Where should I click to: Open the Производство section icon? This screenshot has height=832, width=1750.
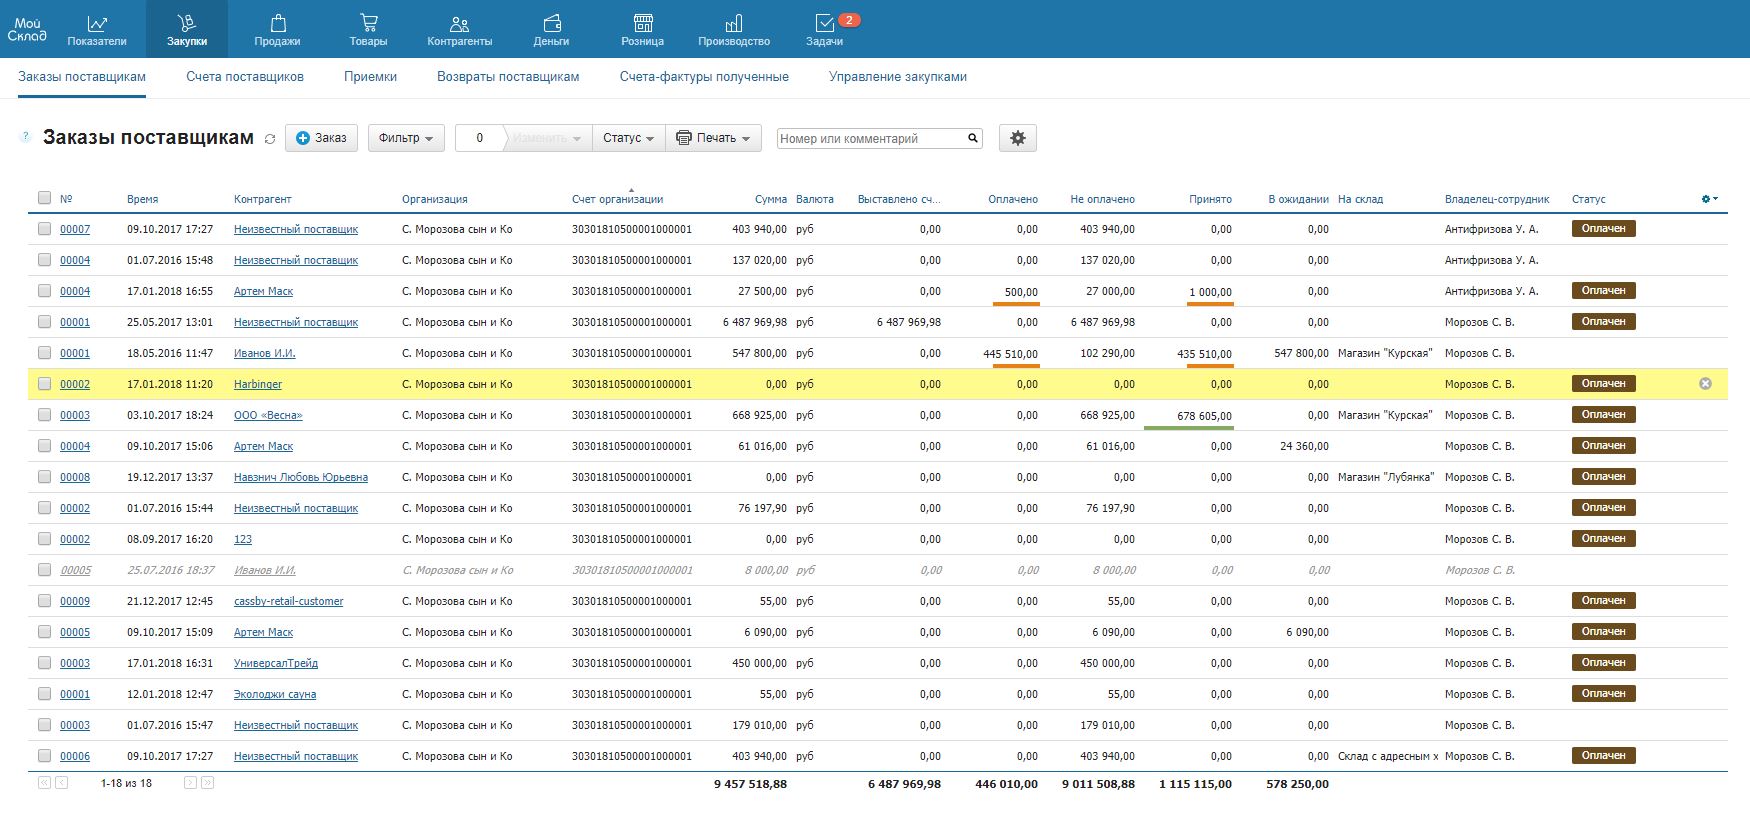click(x=734, y=24)
